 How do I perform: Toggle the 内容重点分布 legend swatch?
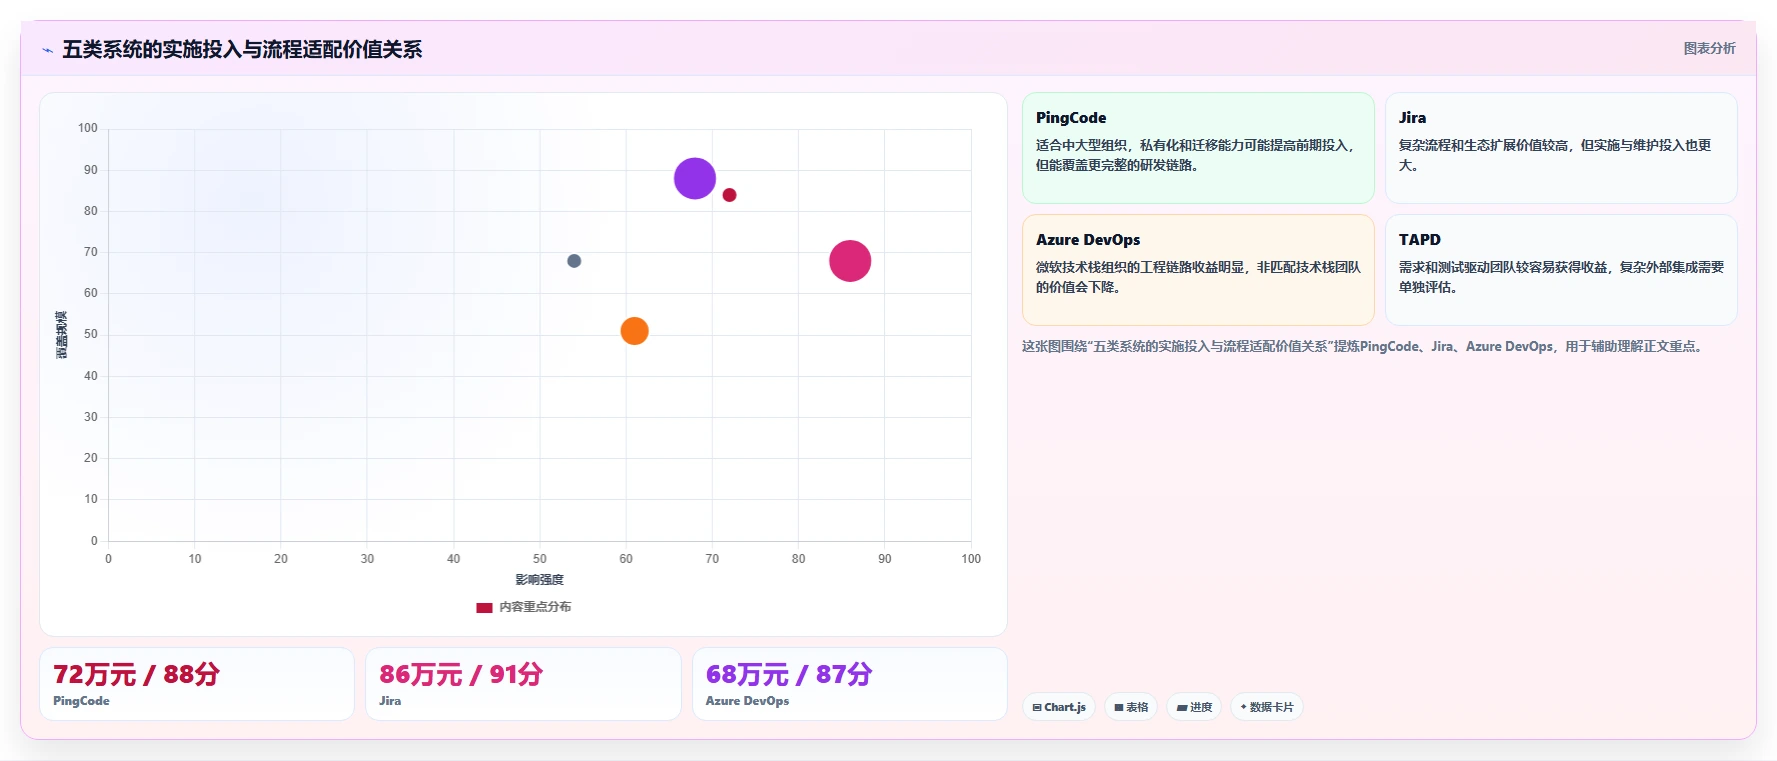coord(484,607)
